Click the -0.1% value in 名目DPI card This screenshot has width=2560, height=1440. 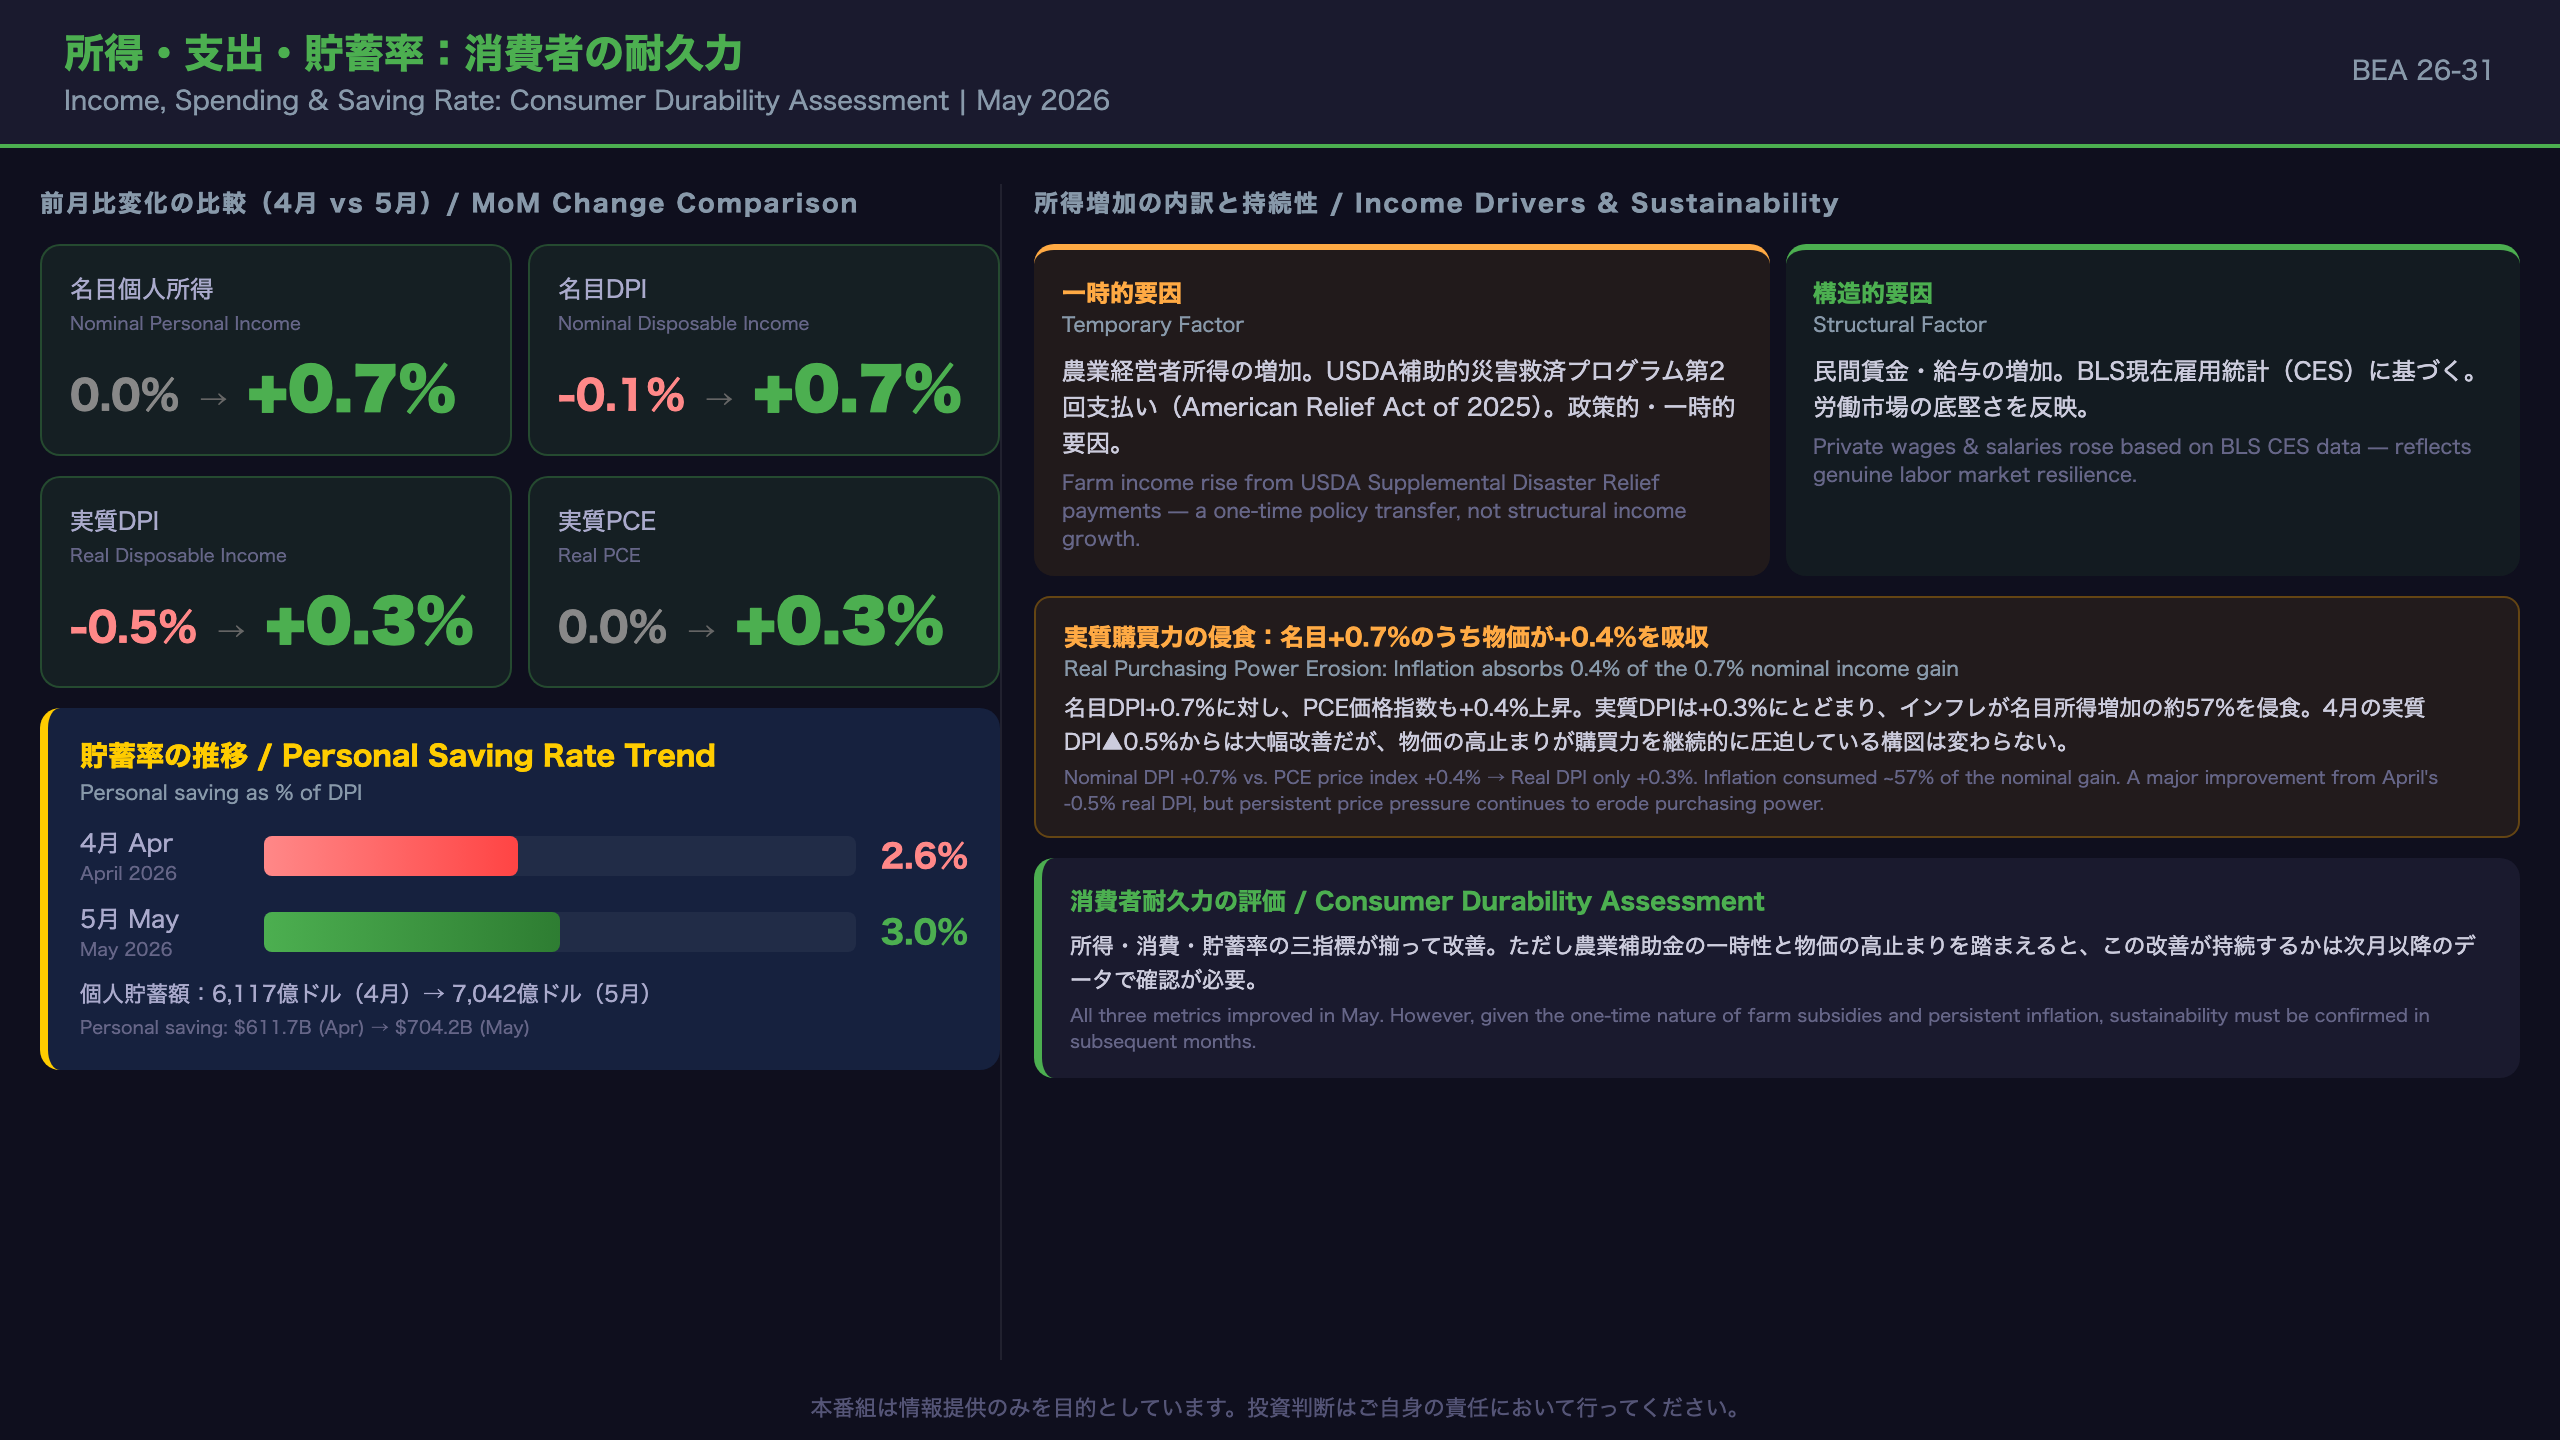point(621,395)
